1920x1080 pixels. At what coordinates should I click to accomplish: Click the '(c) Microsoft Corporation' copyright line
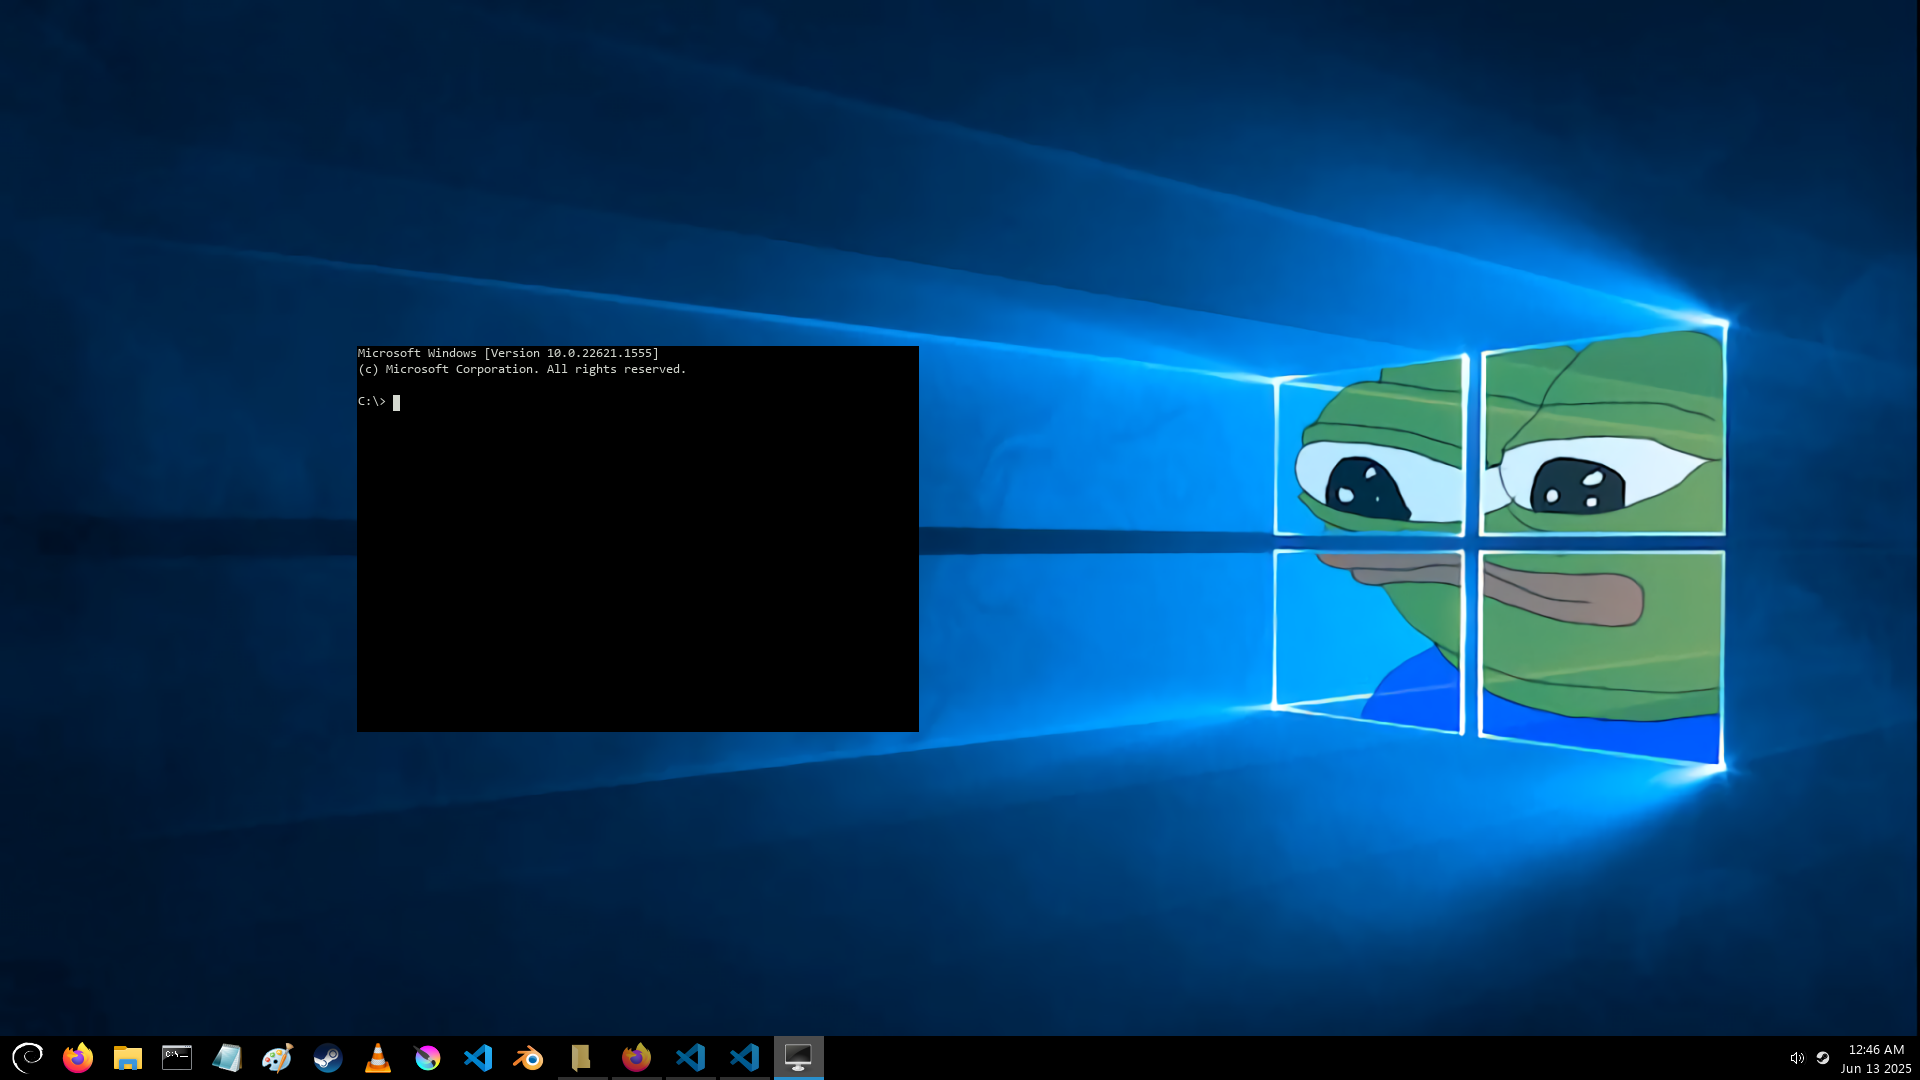point(522,369)
